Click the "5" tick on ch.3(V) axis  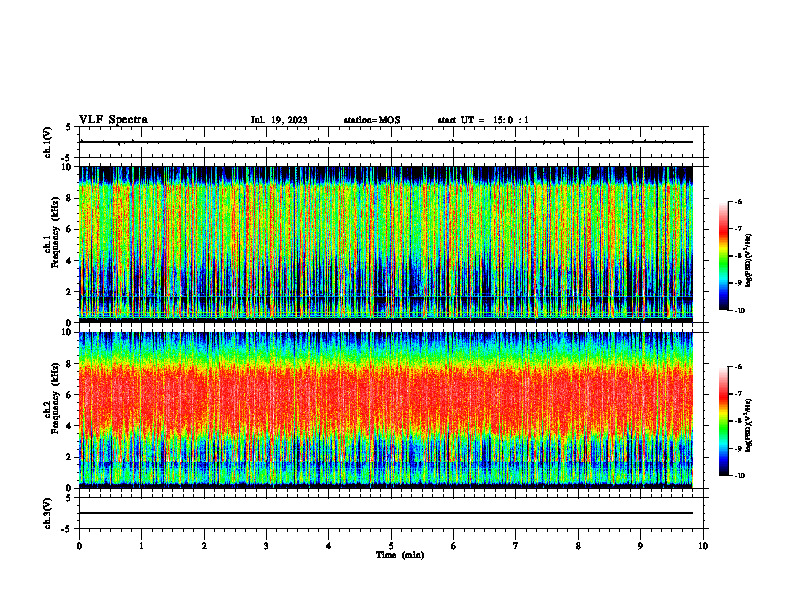point(68,498)
